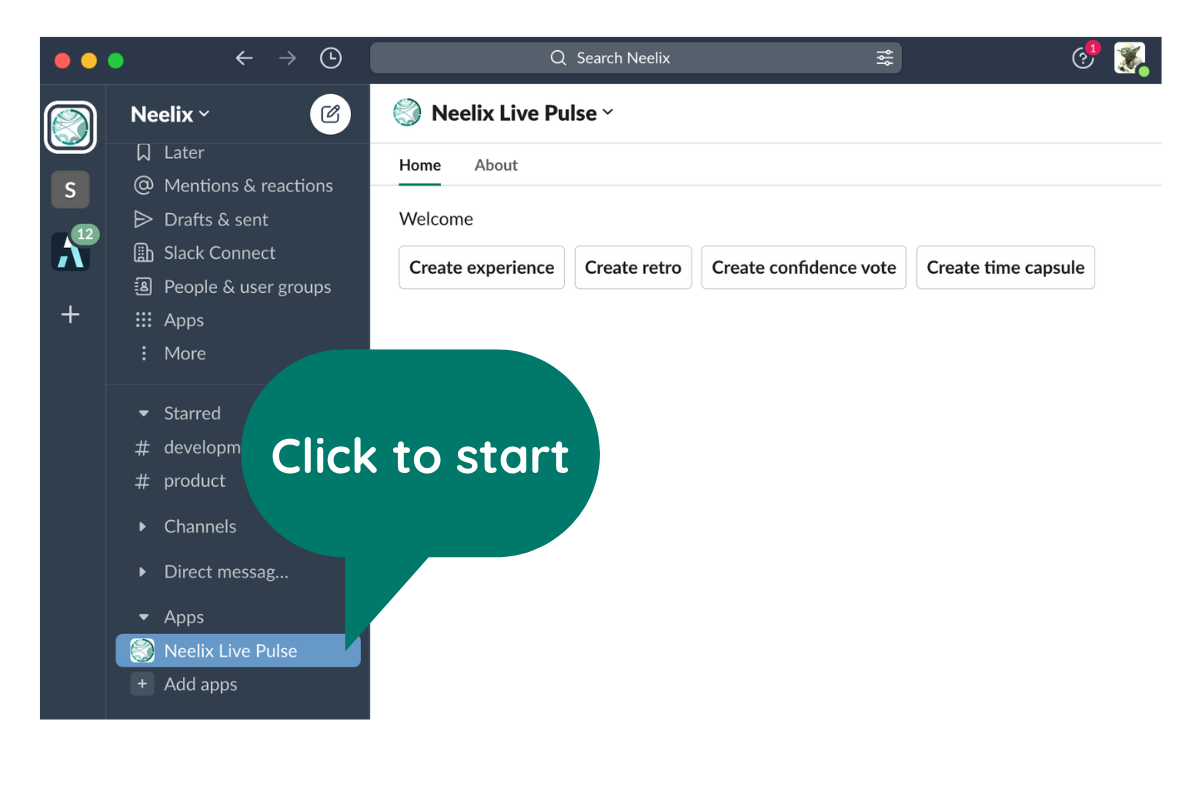
Task: Click the Apps label under Slack Connect
Action: [x=184, y=320]
